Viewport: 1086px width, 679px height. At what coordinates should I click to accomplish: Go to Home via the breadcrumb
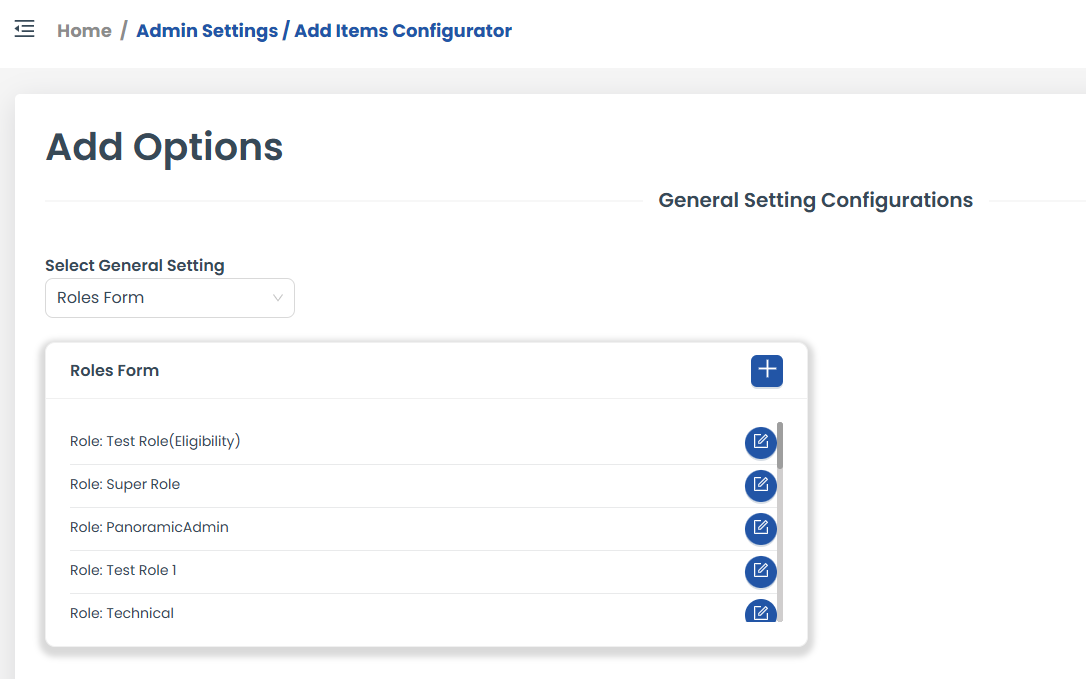[84, 31]
